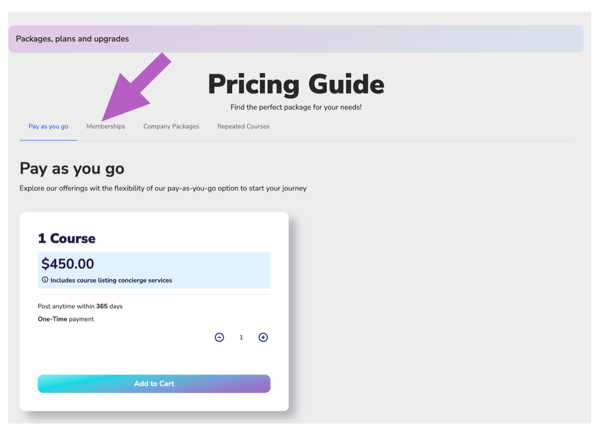Viewport: 605px width, 436px height.
Task: Switch to Company Packages tab
Action: click(x=171, y=127)
